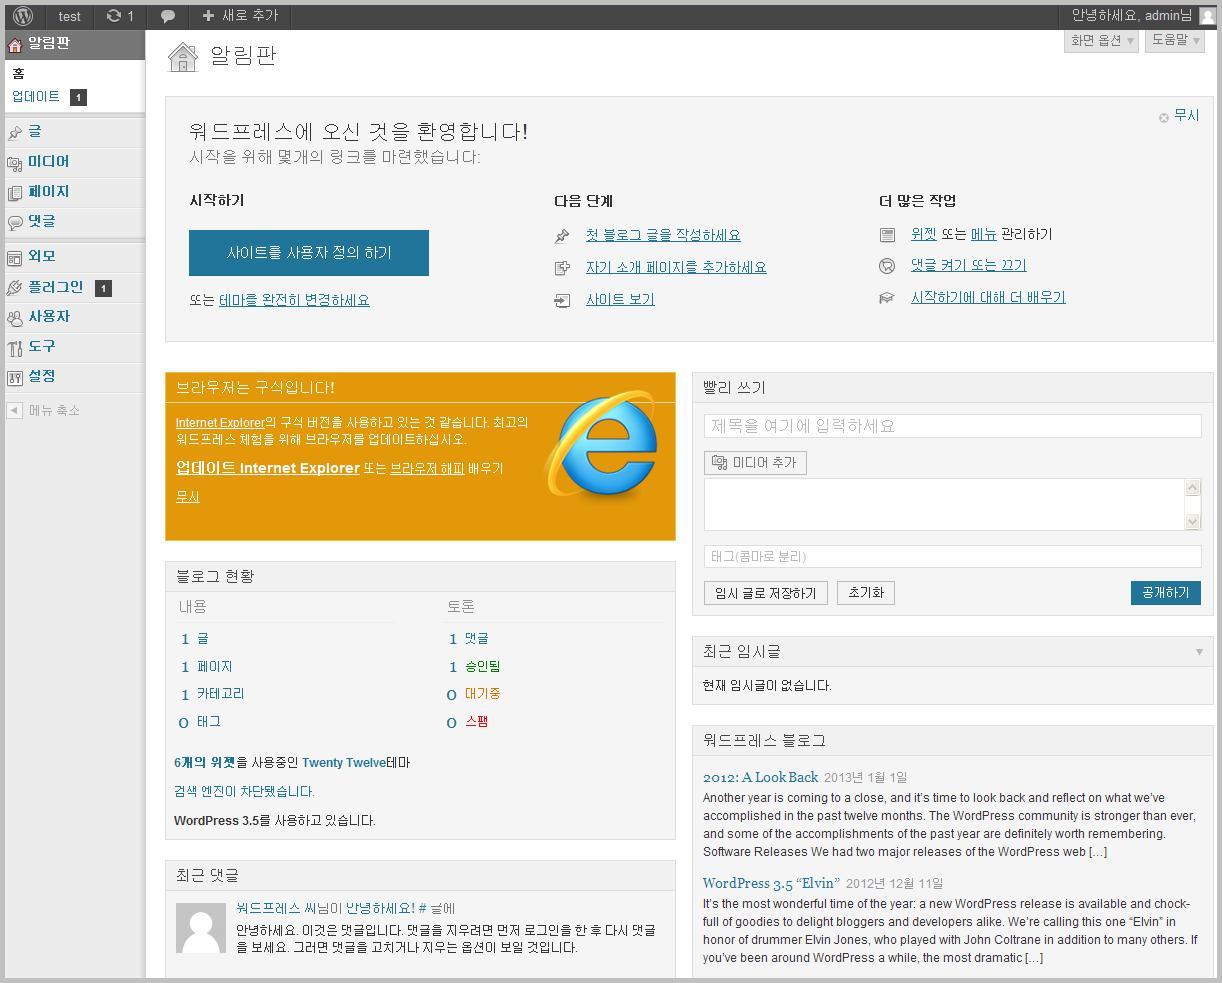The height and width of the screenshot is (983, 1222).
Task: Open the 브라우저 해피 link
Action: (x=427, y=468)
